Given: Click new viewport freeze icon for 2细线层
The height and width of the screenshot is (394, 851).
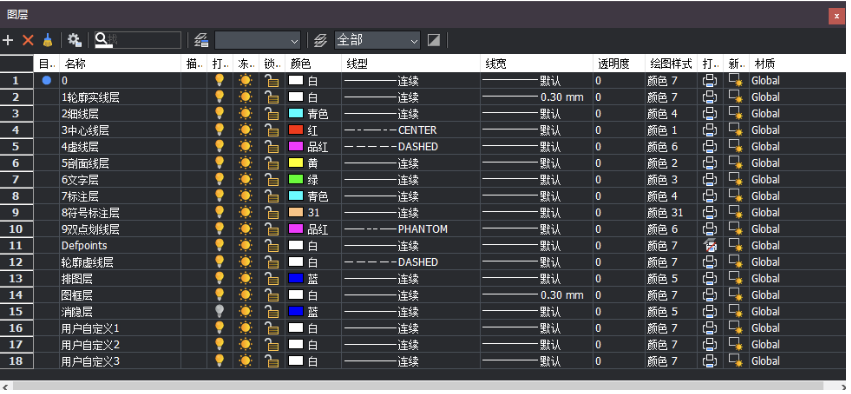Looking at the screenshot, I should (x=736, y=114).
